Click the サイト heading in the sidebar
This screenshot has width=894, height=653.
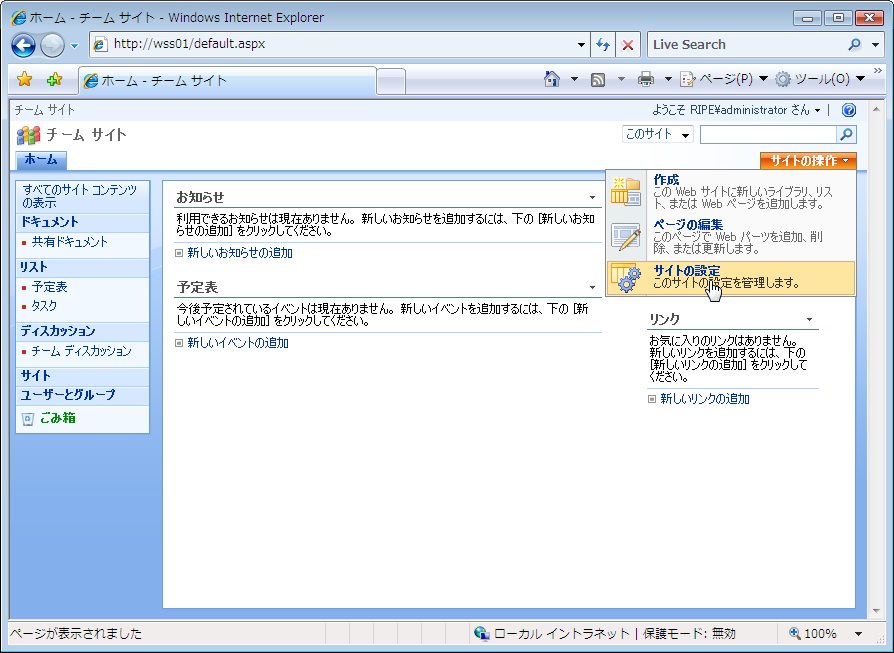click(36, 376)
